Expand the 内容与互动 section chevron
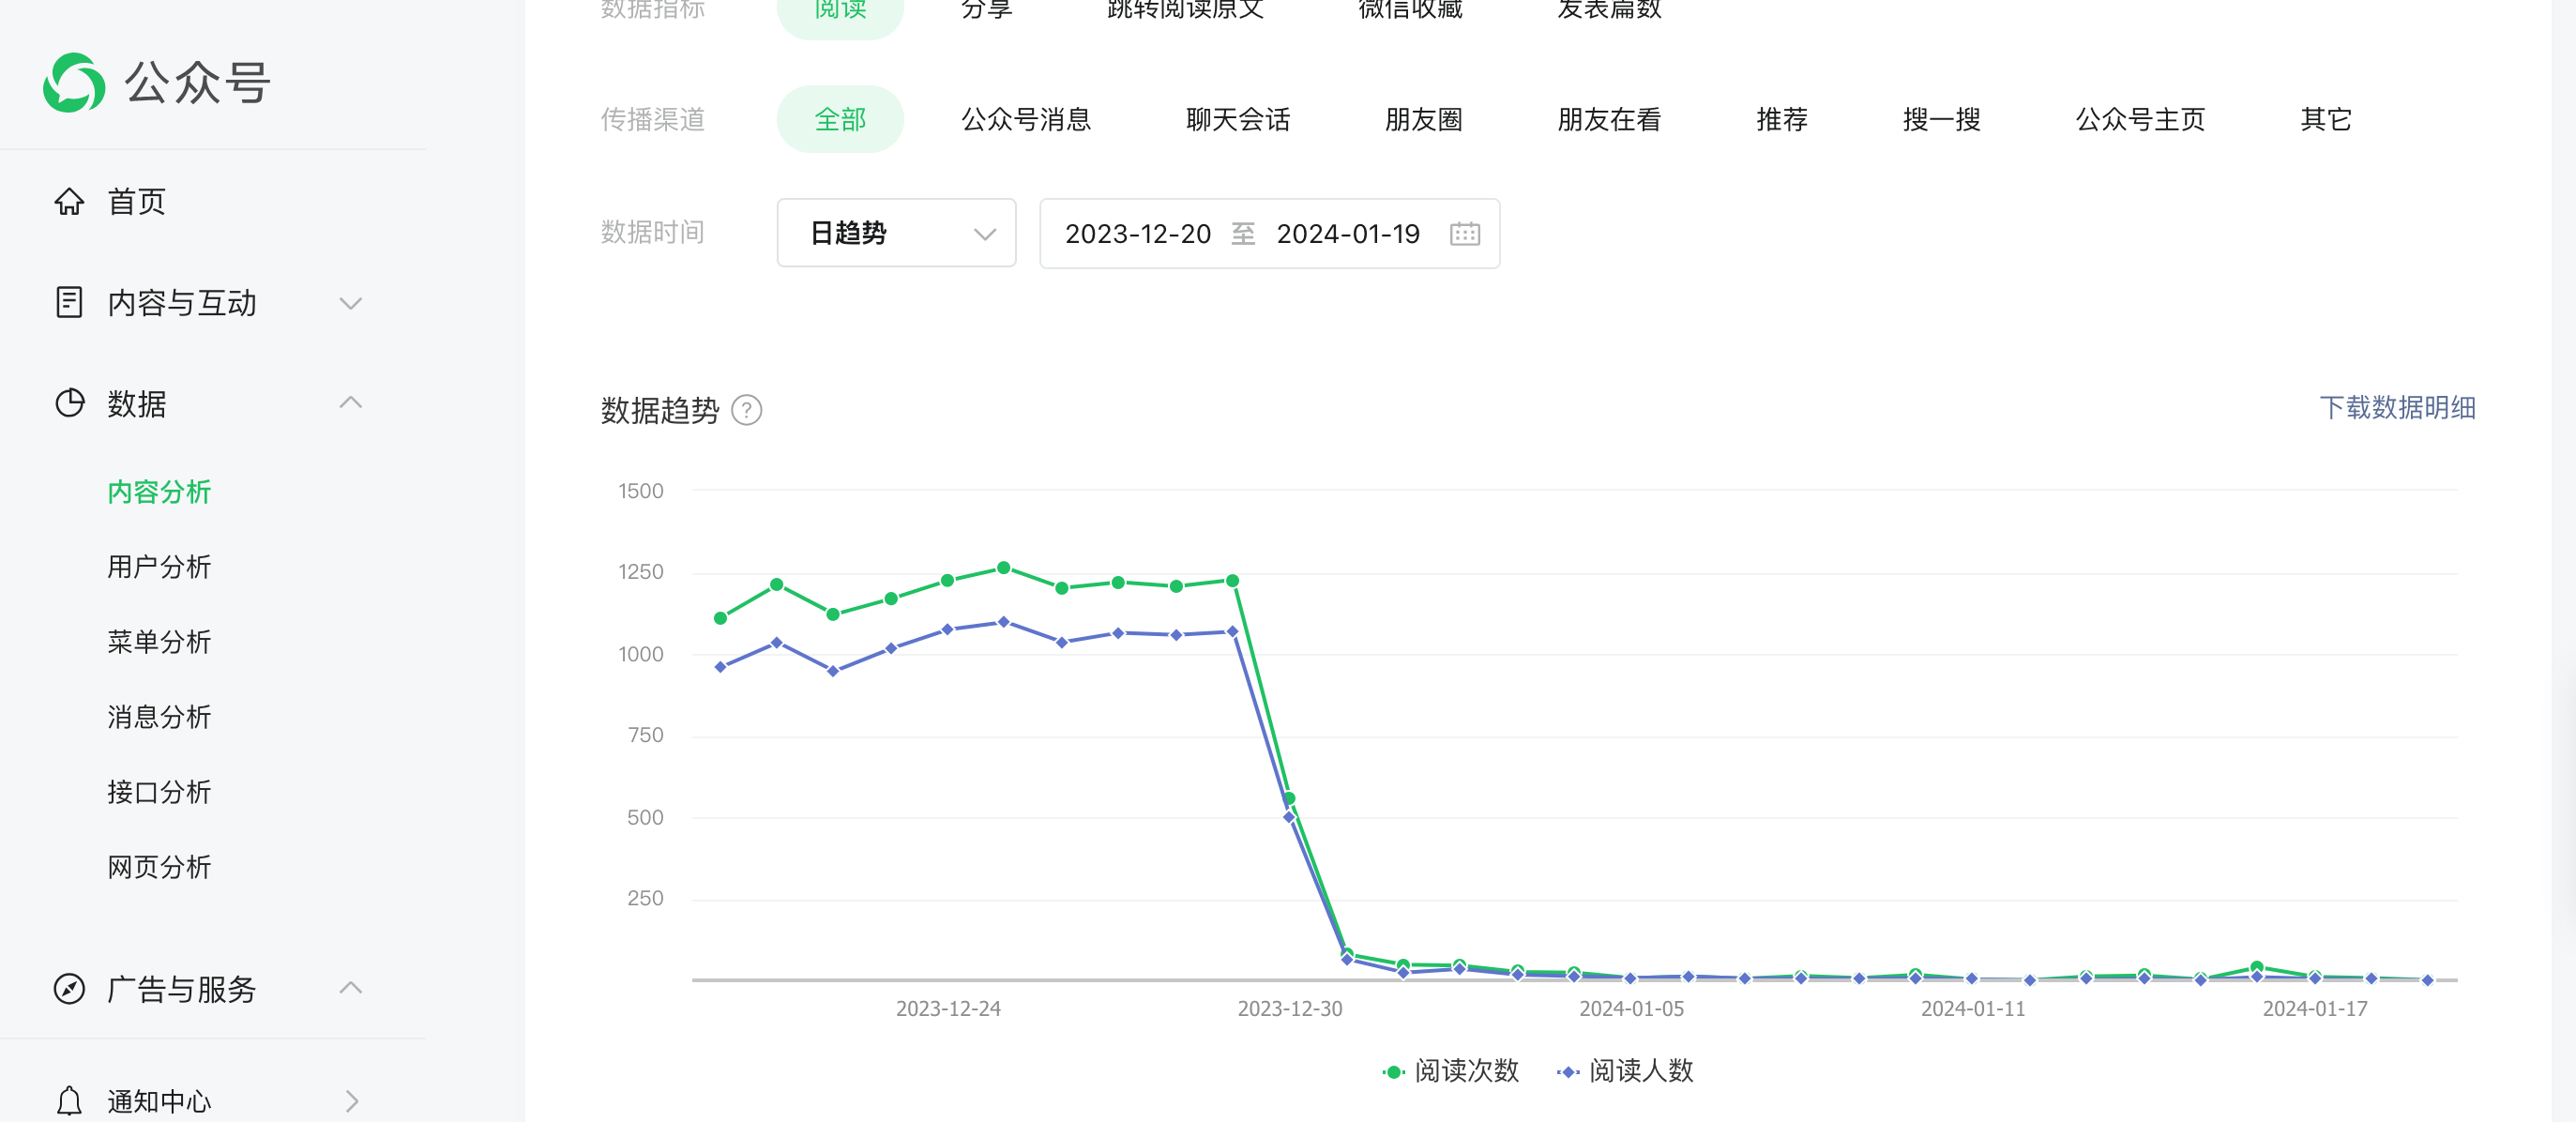 [350, 302]
